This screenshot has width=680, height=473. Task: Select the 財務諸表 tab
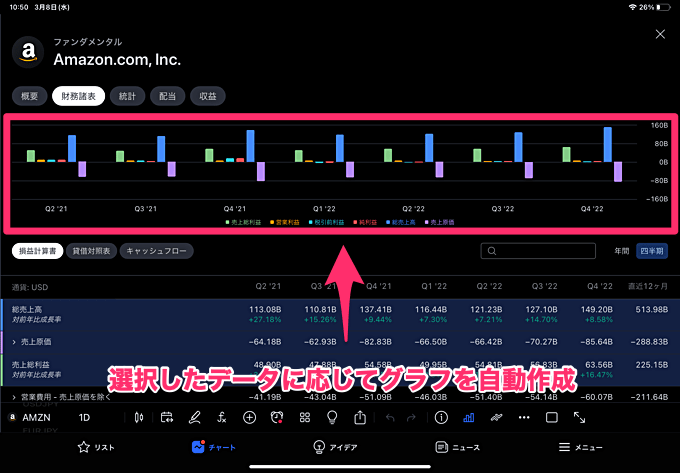click(78, 96)
